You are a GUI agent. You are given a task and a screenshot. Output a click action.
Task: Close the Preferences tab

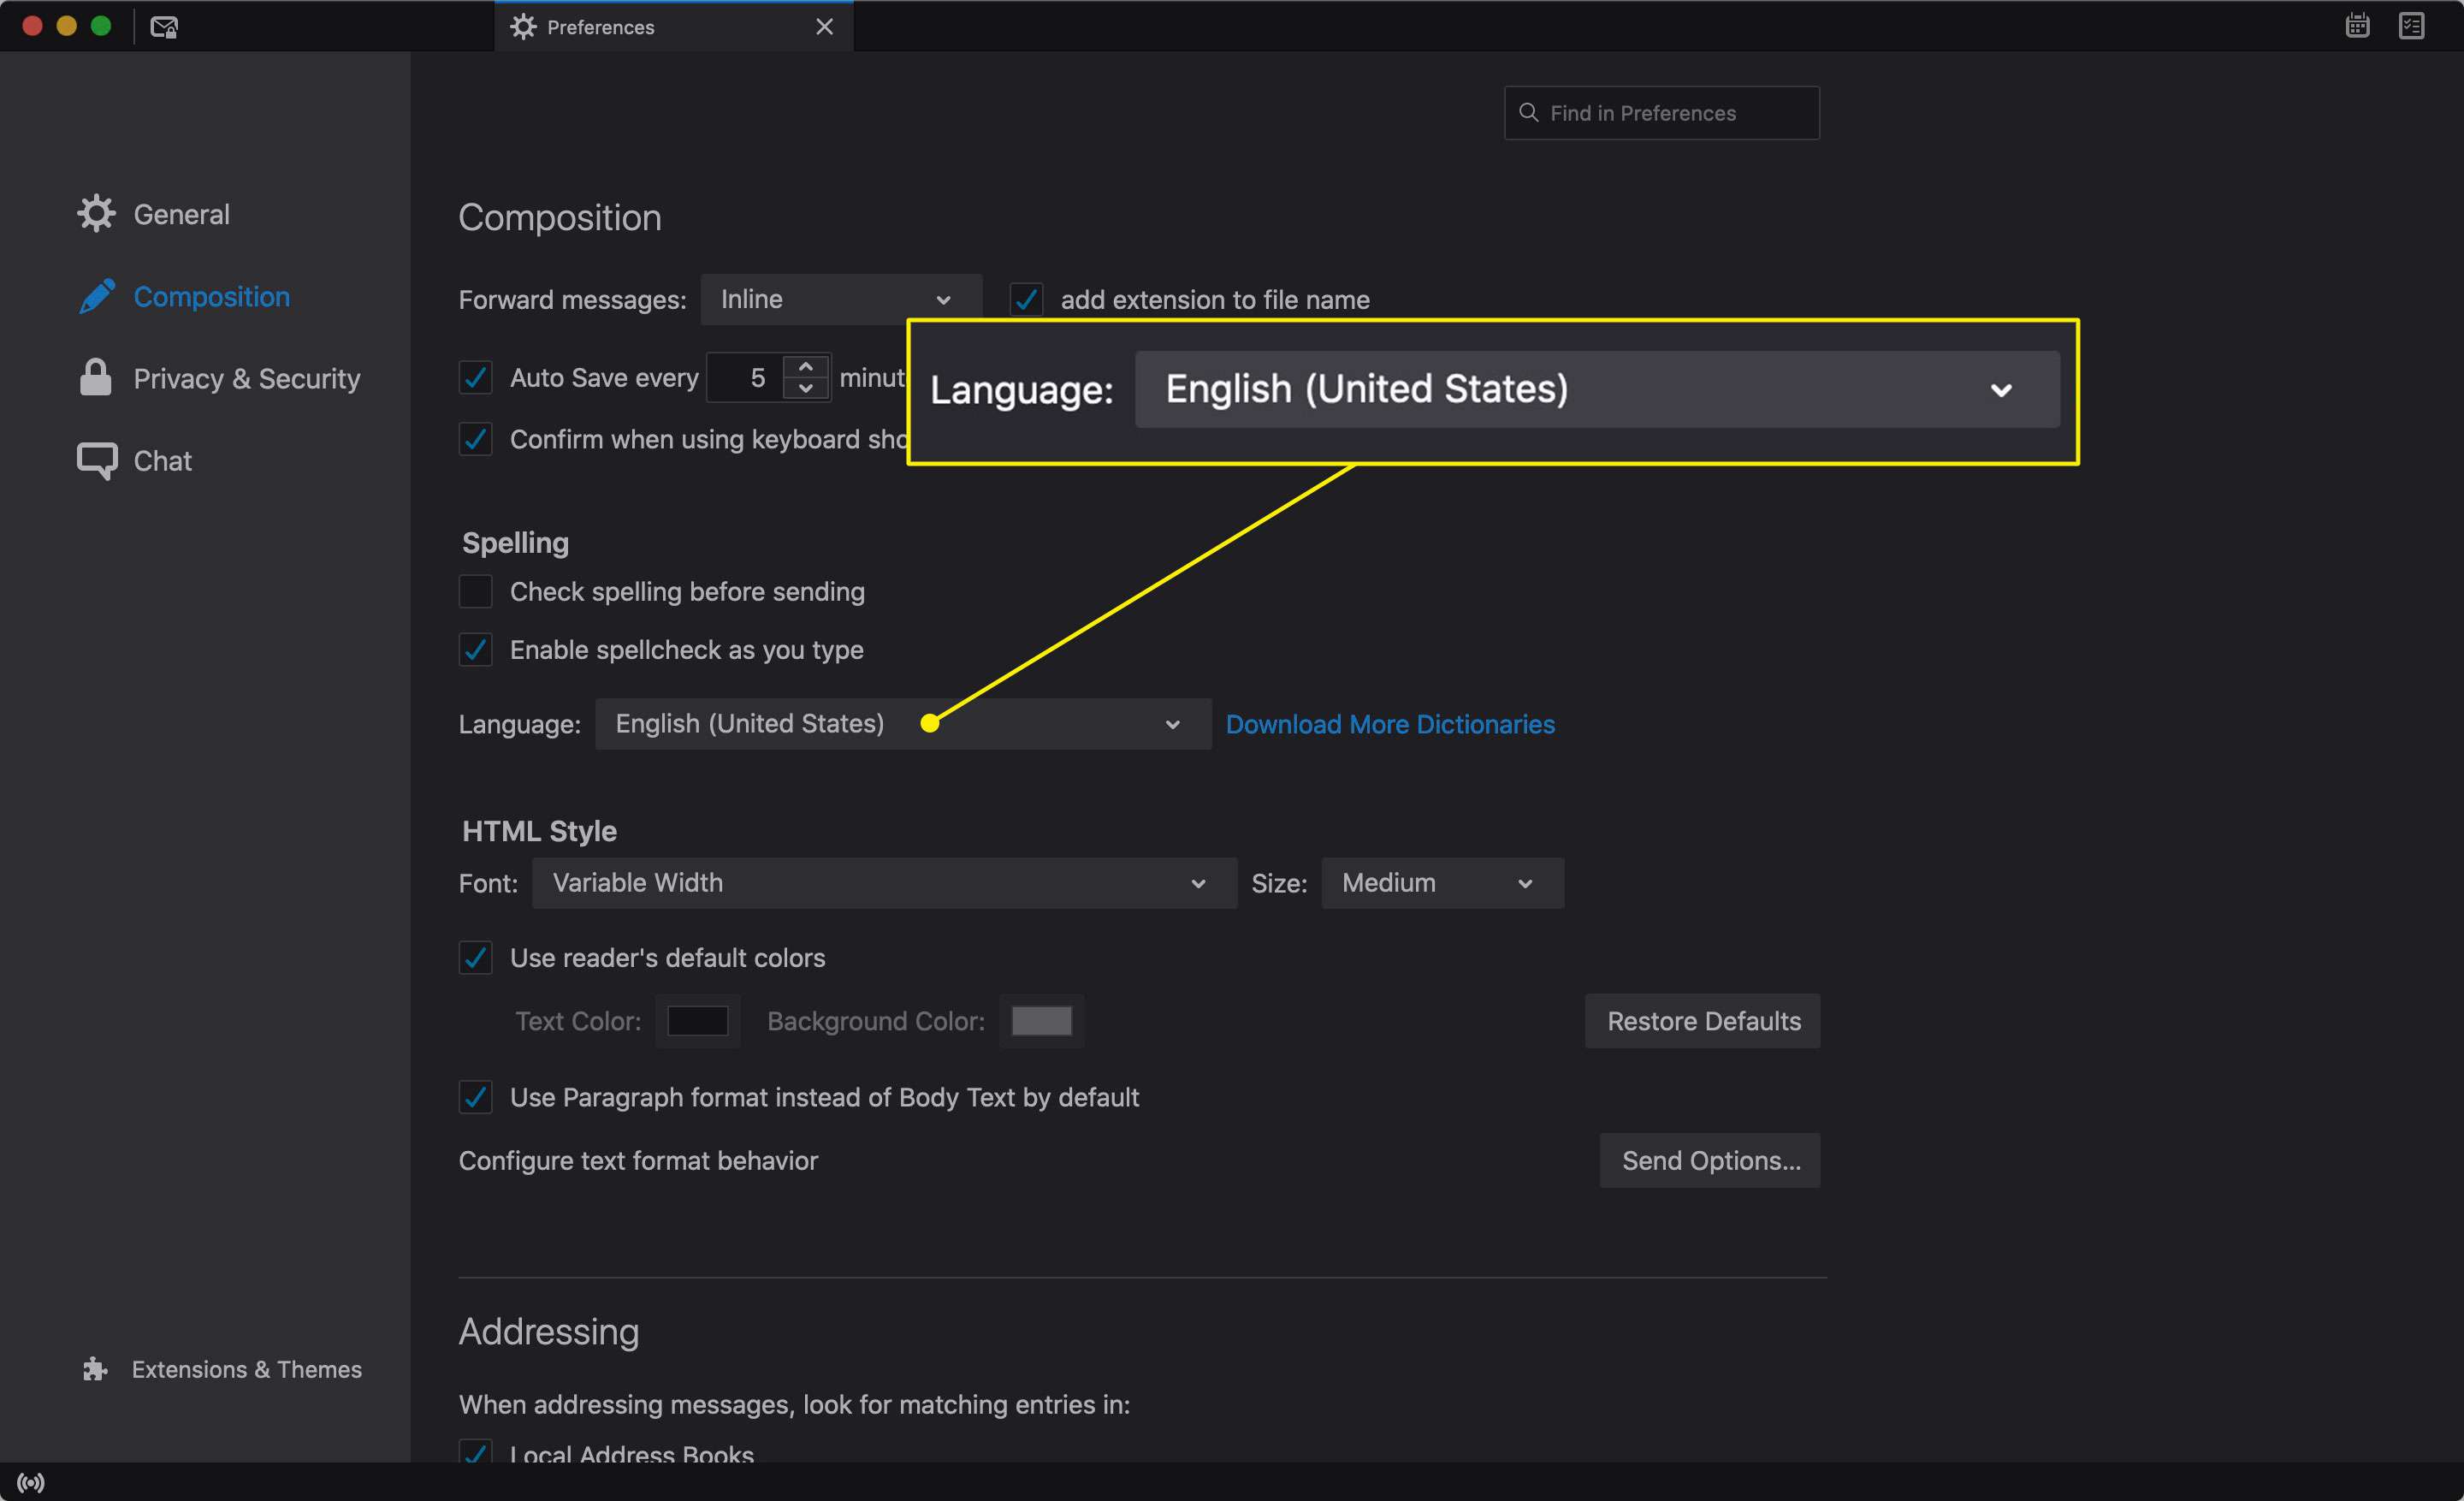[824, 27]
